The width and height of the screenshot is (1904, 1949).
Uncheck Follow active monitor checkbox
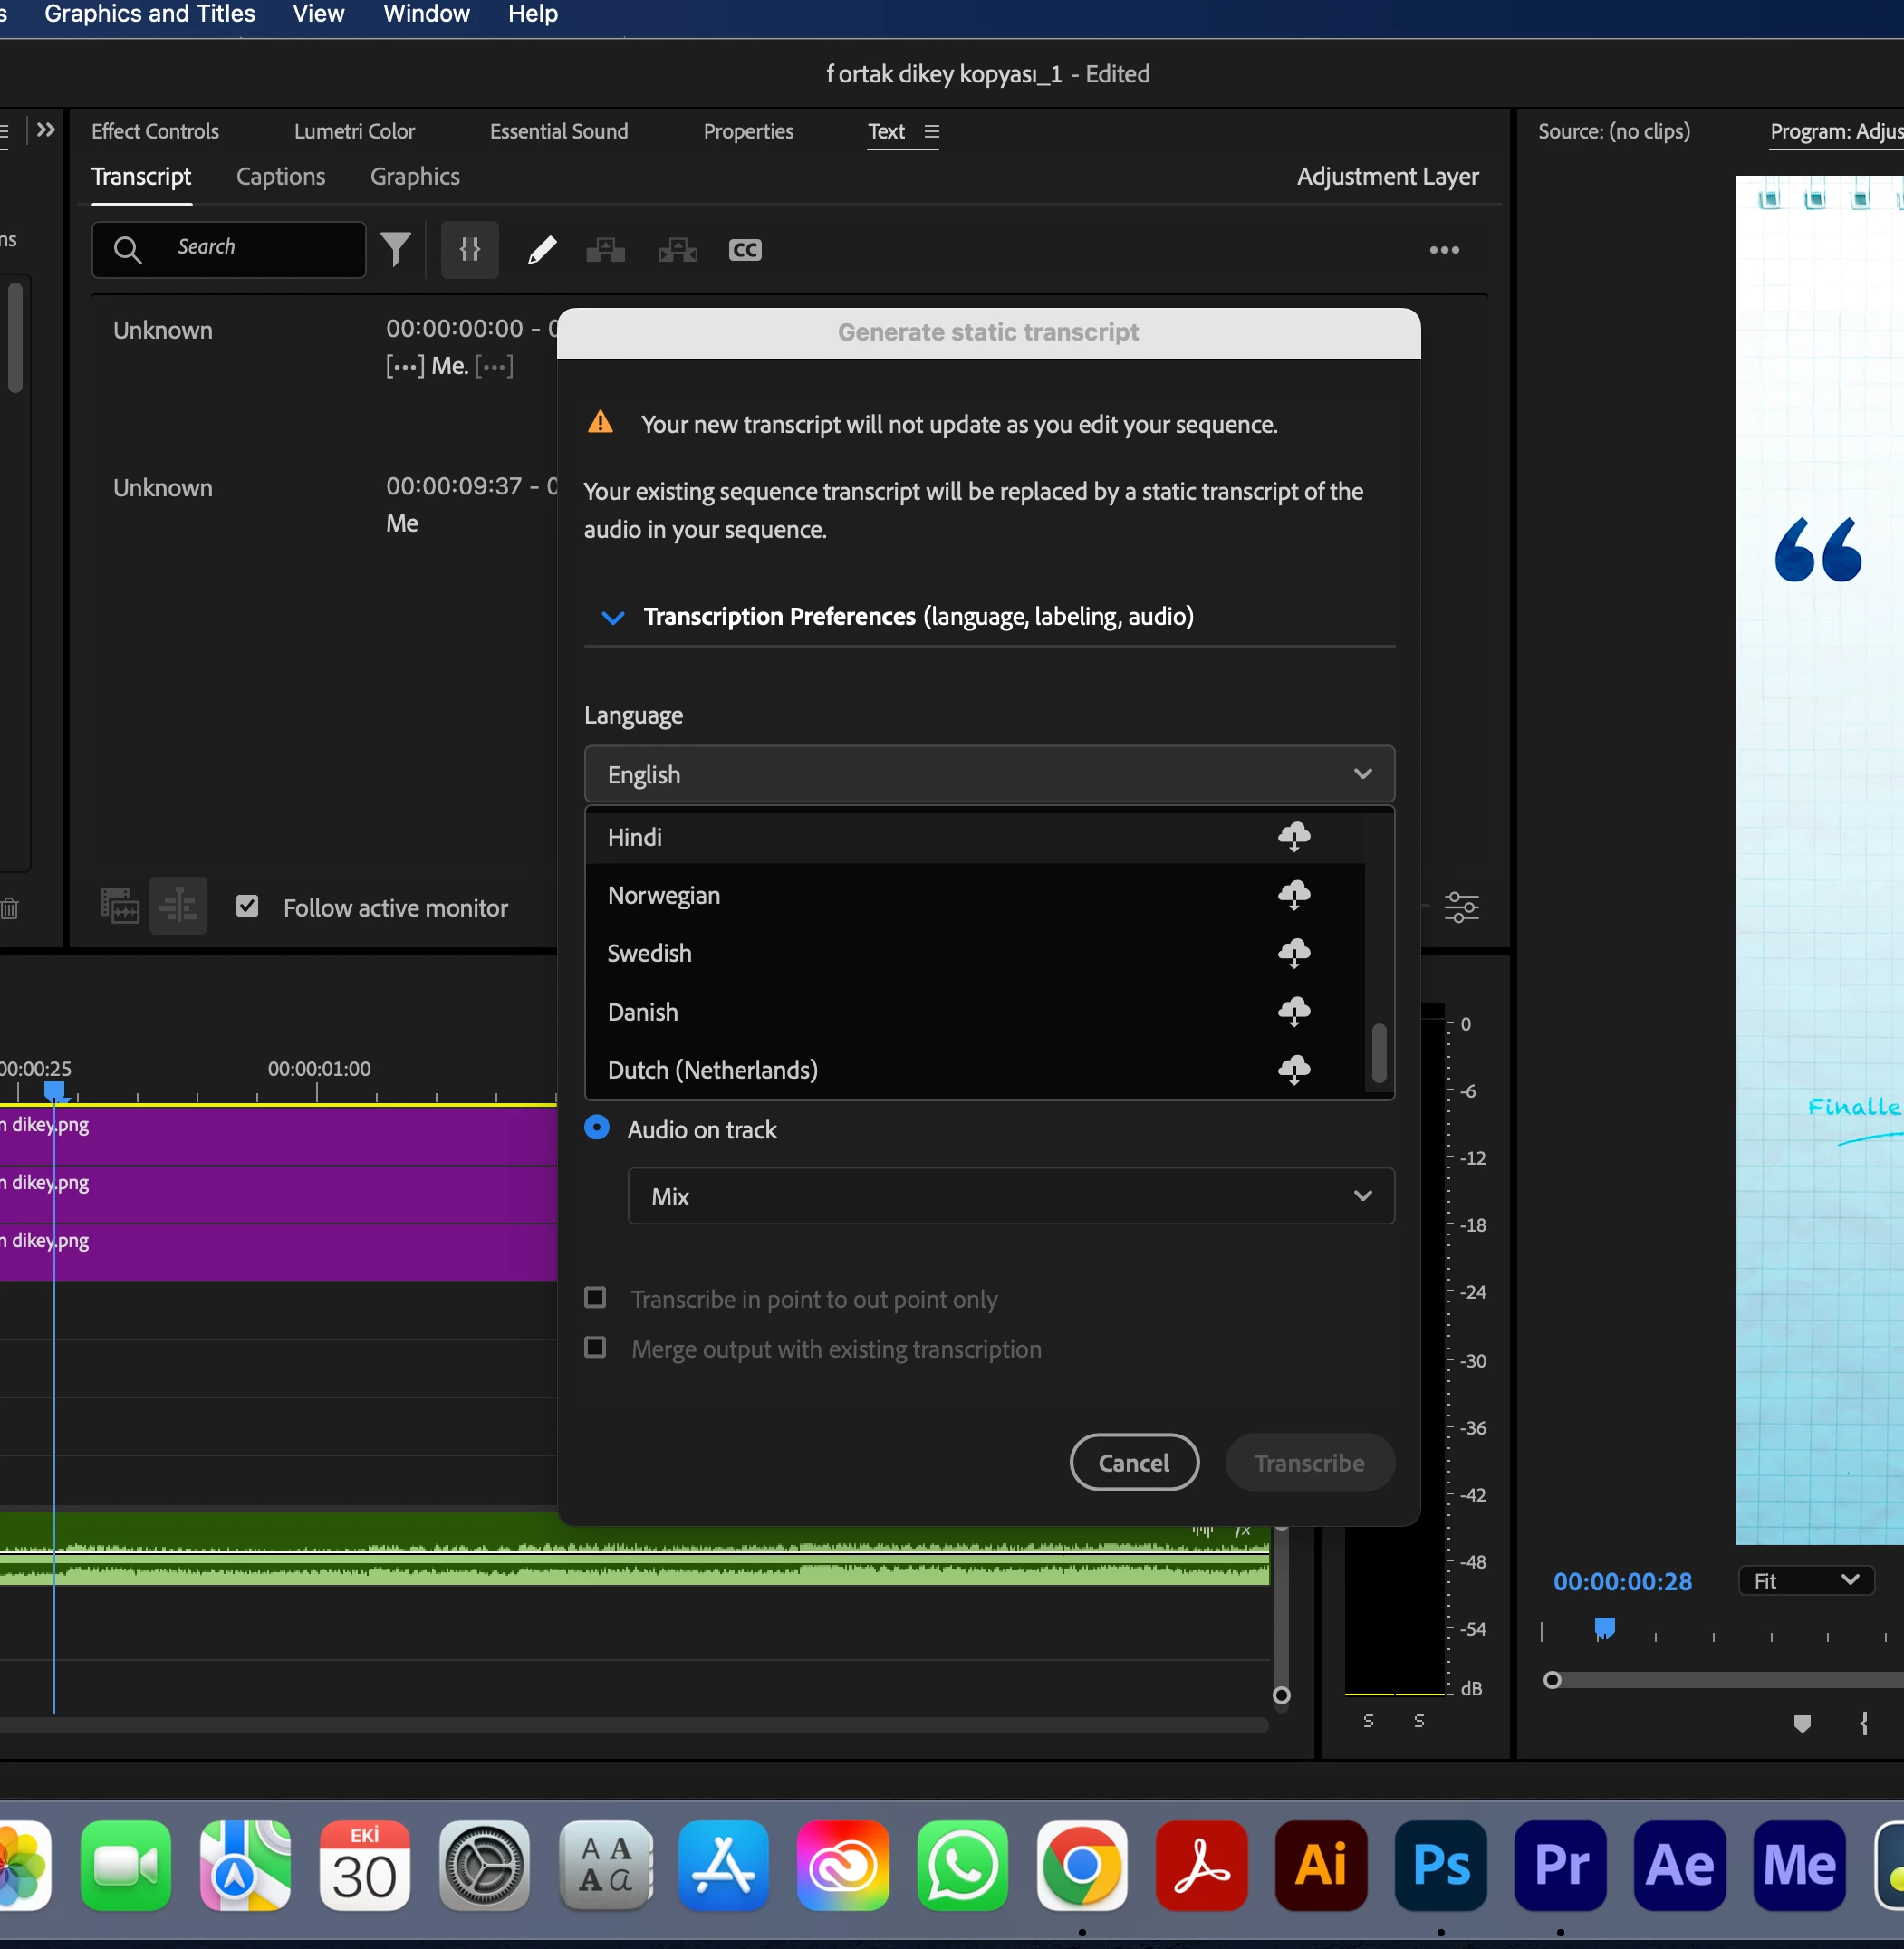click(x=247, y=906)
